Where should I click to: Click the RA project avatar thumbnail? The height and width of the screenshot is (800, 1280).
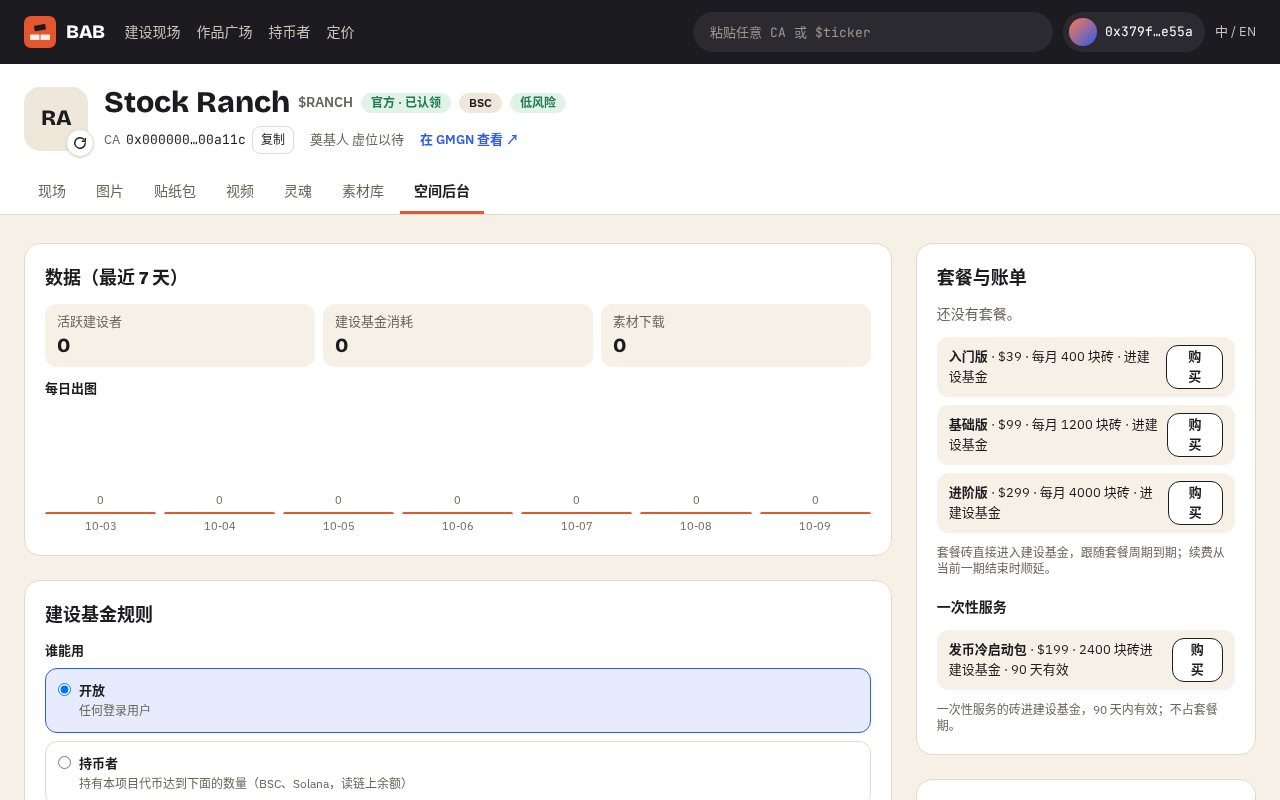56,119
